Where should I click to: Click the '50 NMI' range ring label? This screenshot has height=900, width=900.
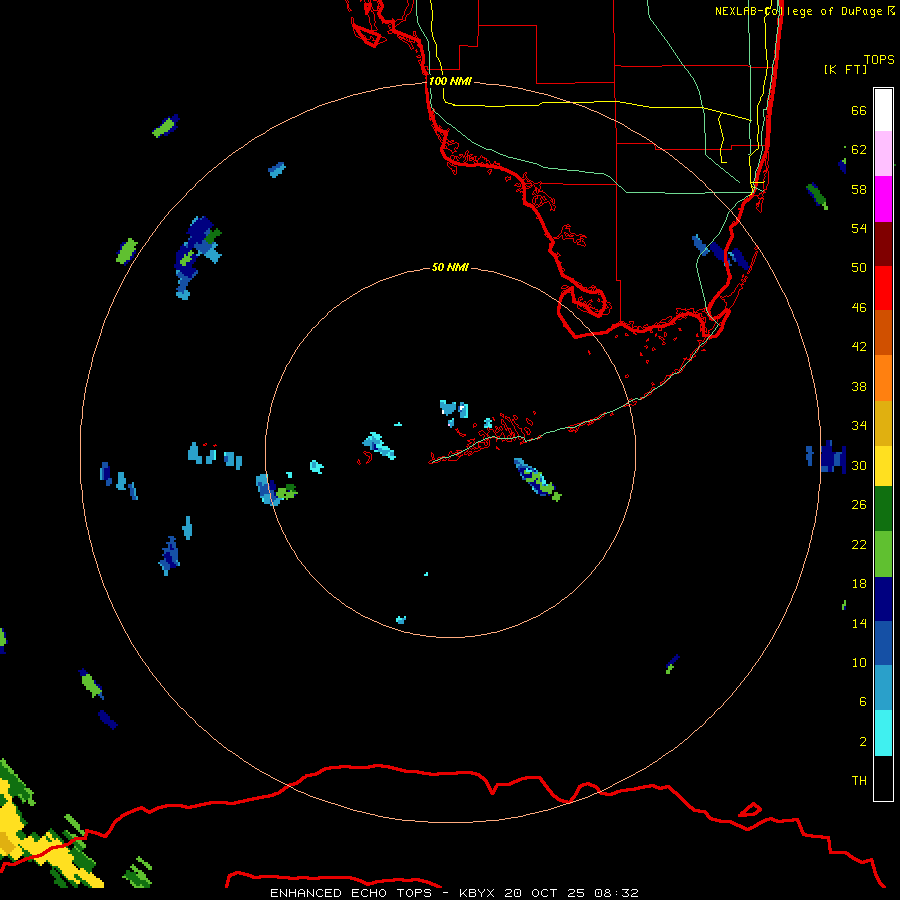pyautogui.click(x=450, y=267)
